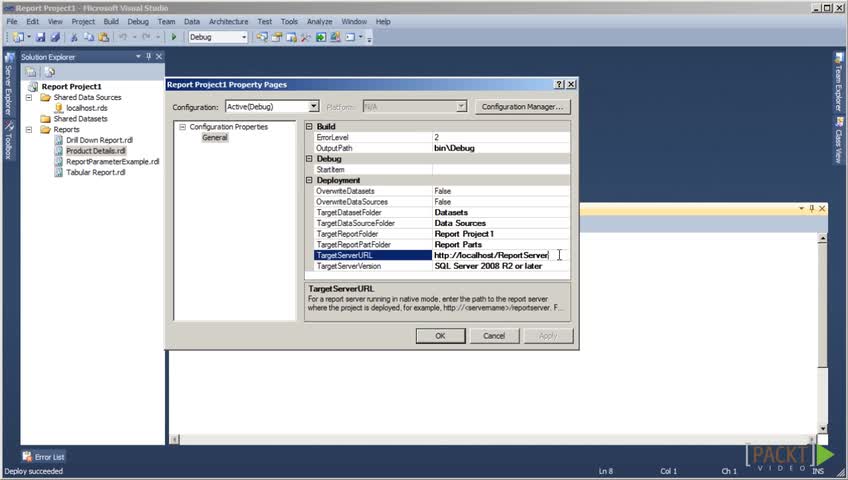Click the Properties Window toolbar icon
848x480 pixels.
pos(277,37)
